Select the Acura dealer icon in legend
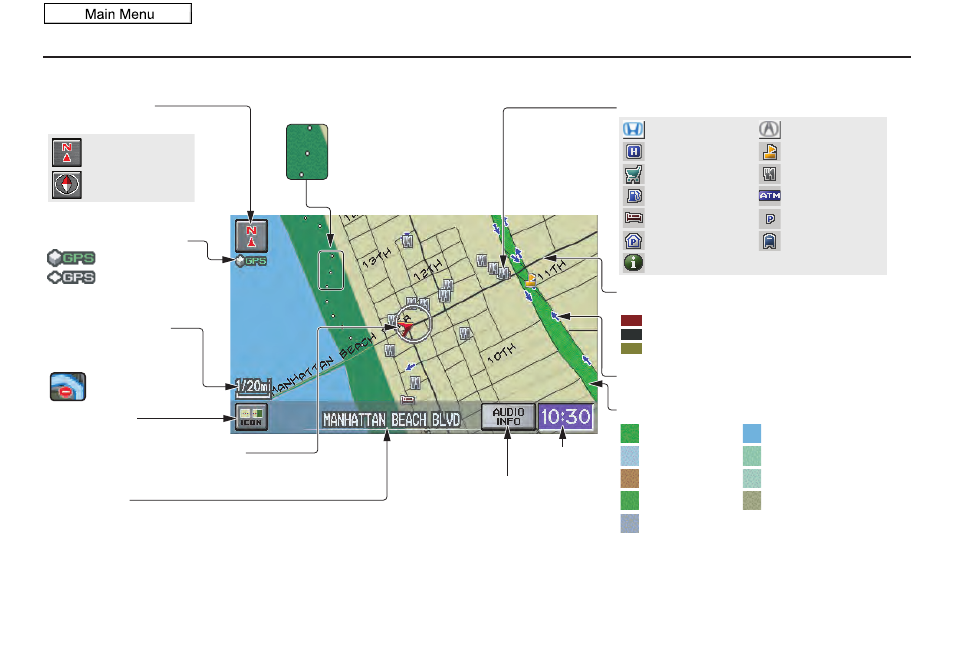Screen dimensions: 954x651 click(770, 129)
